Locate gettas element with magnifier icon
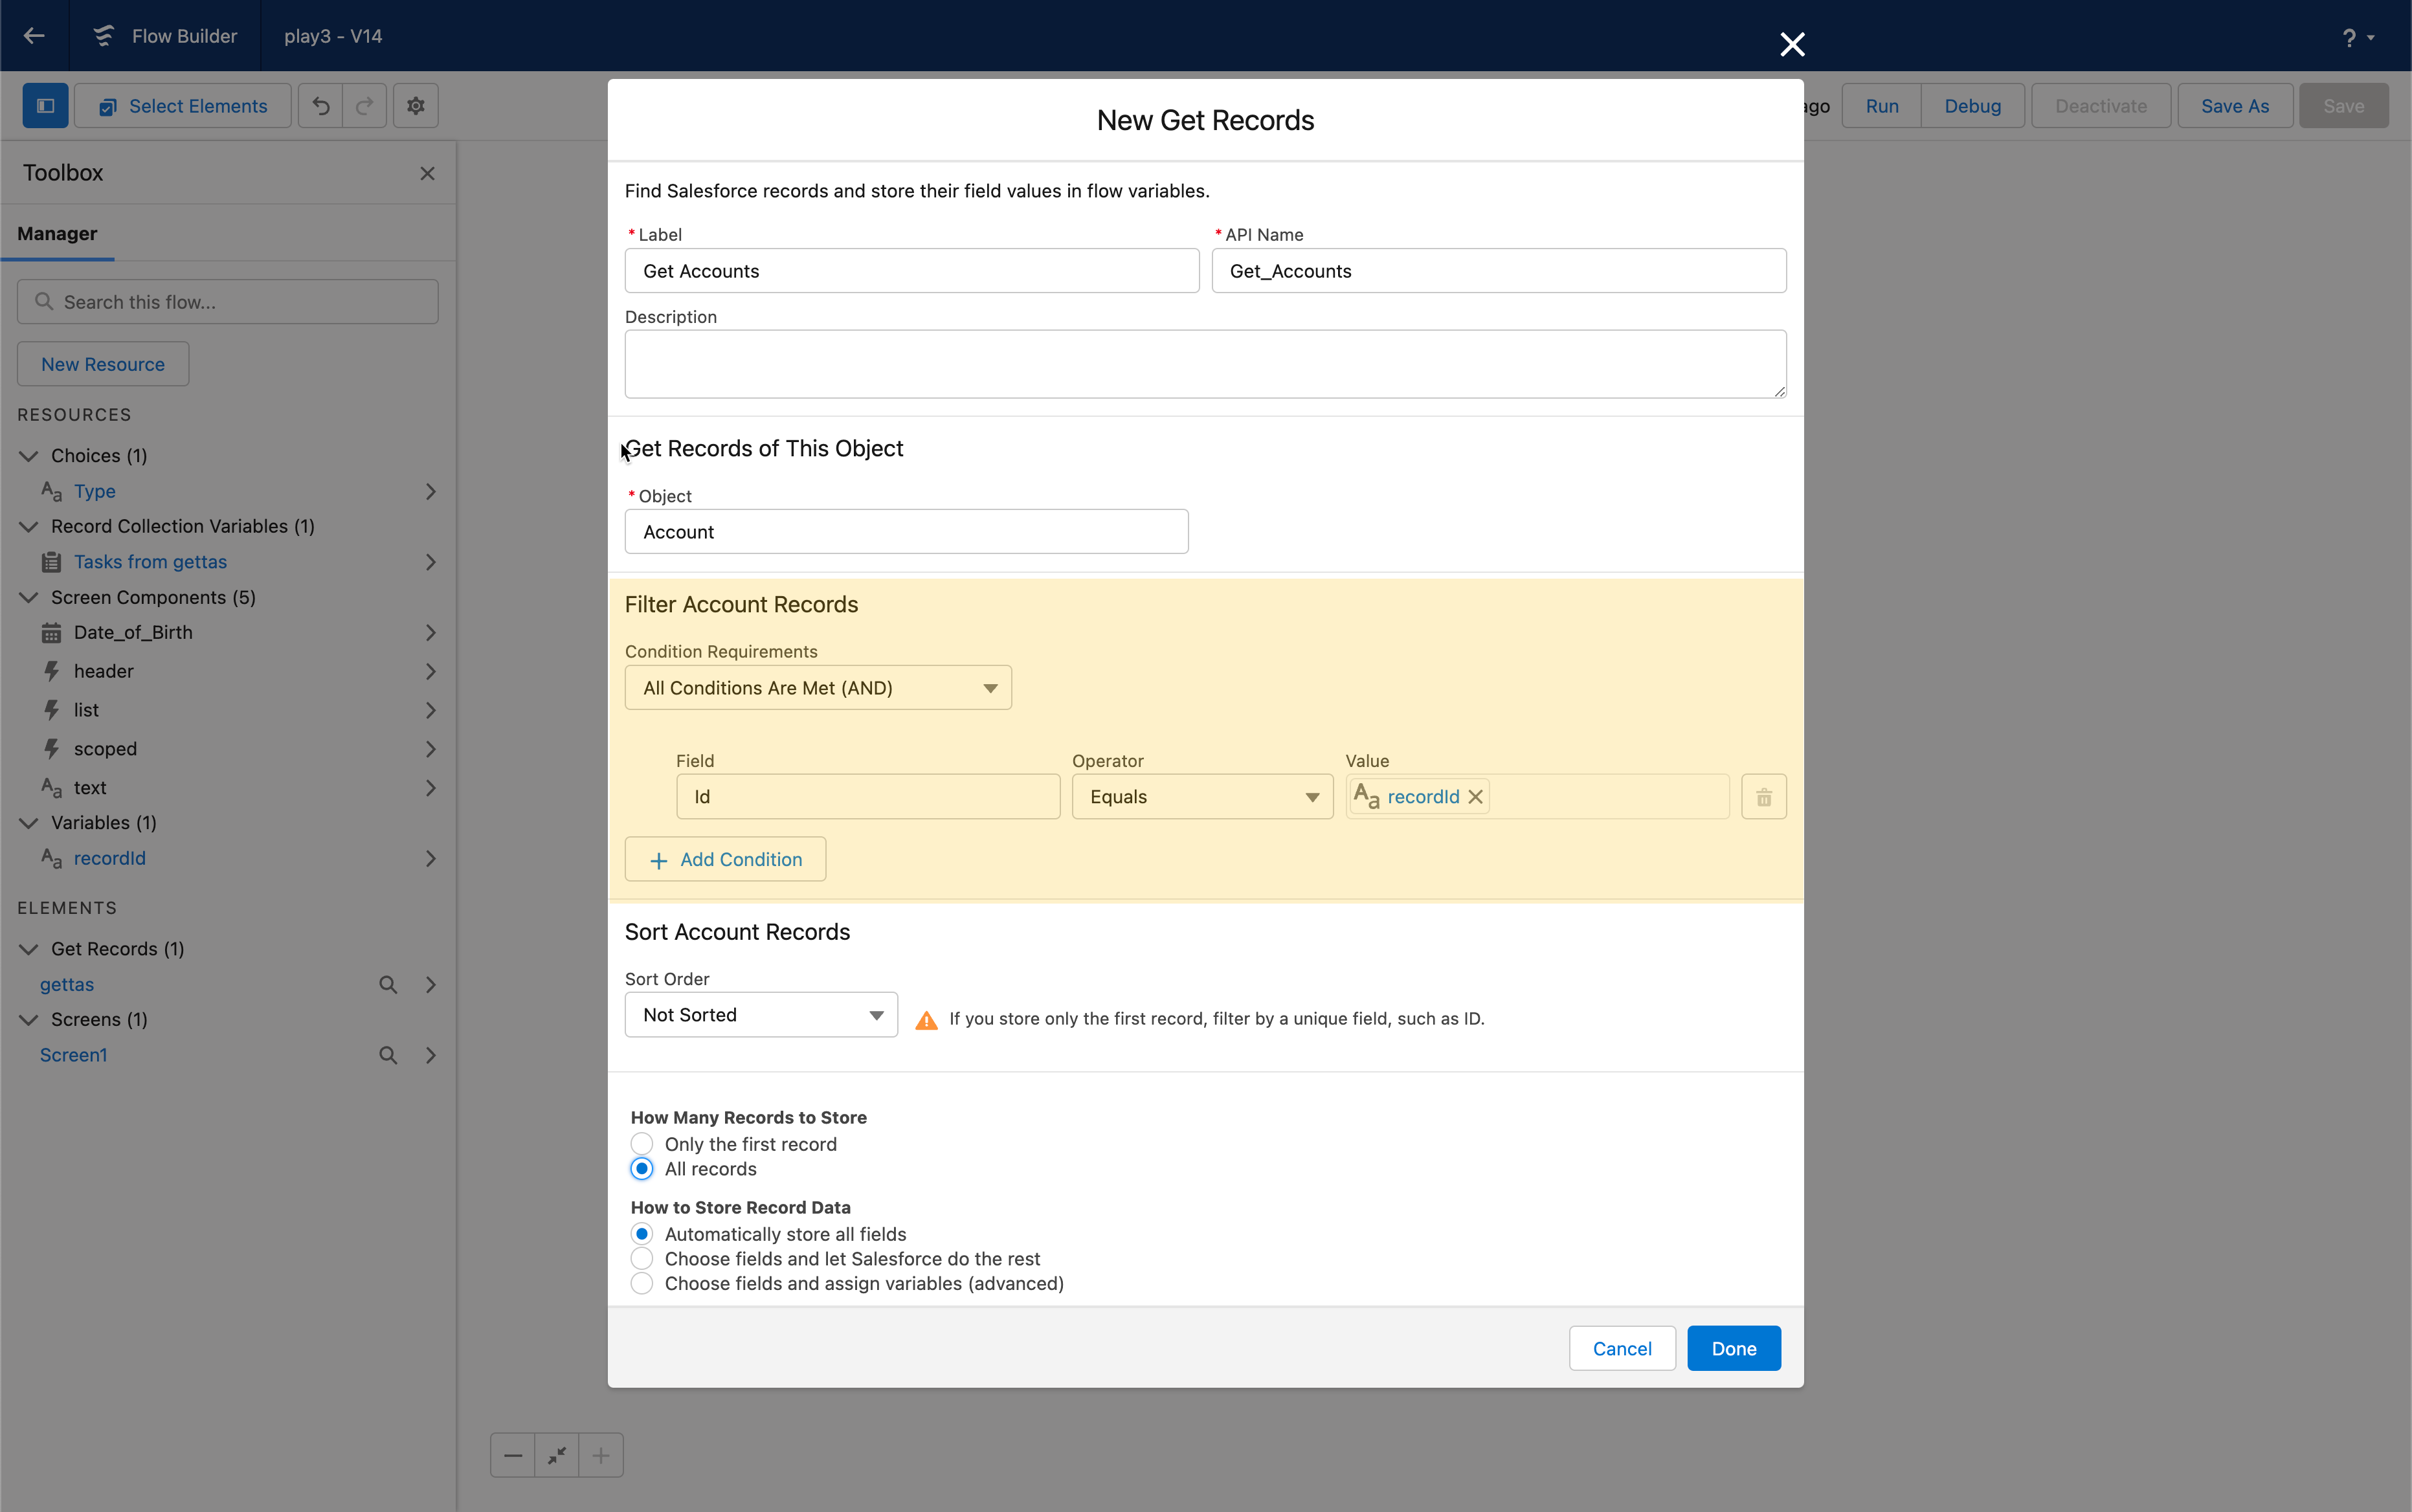 coord(388,985)
